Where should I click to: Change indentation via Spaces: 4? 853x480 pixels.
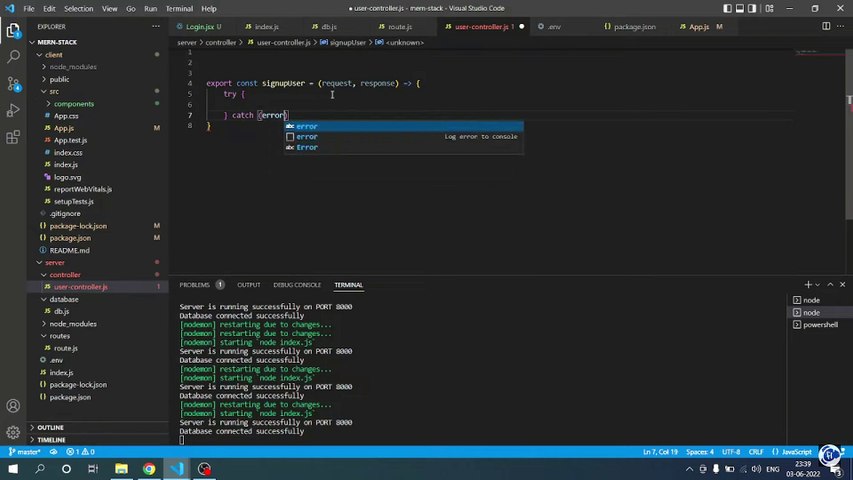coord(700,452)
